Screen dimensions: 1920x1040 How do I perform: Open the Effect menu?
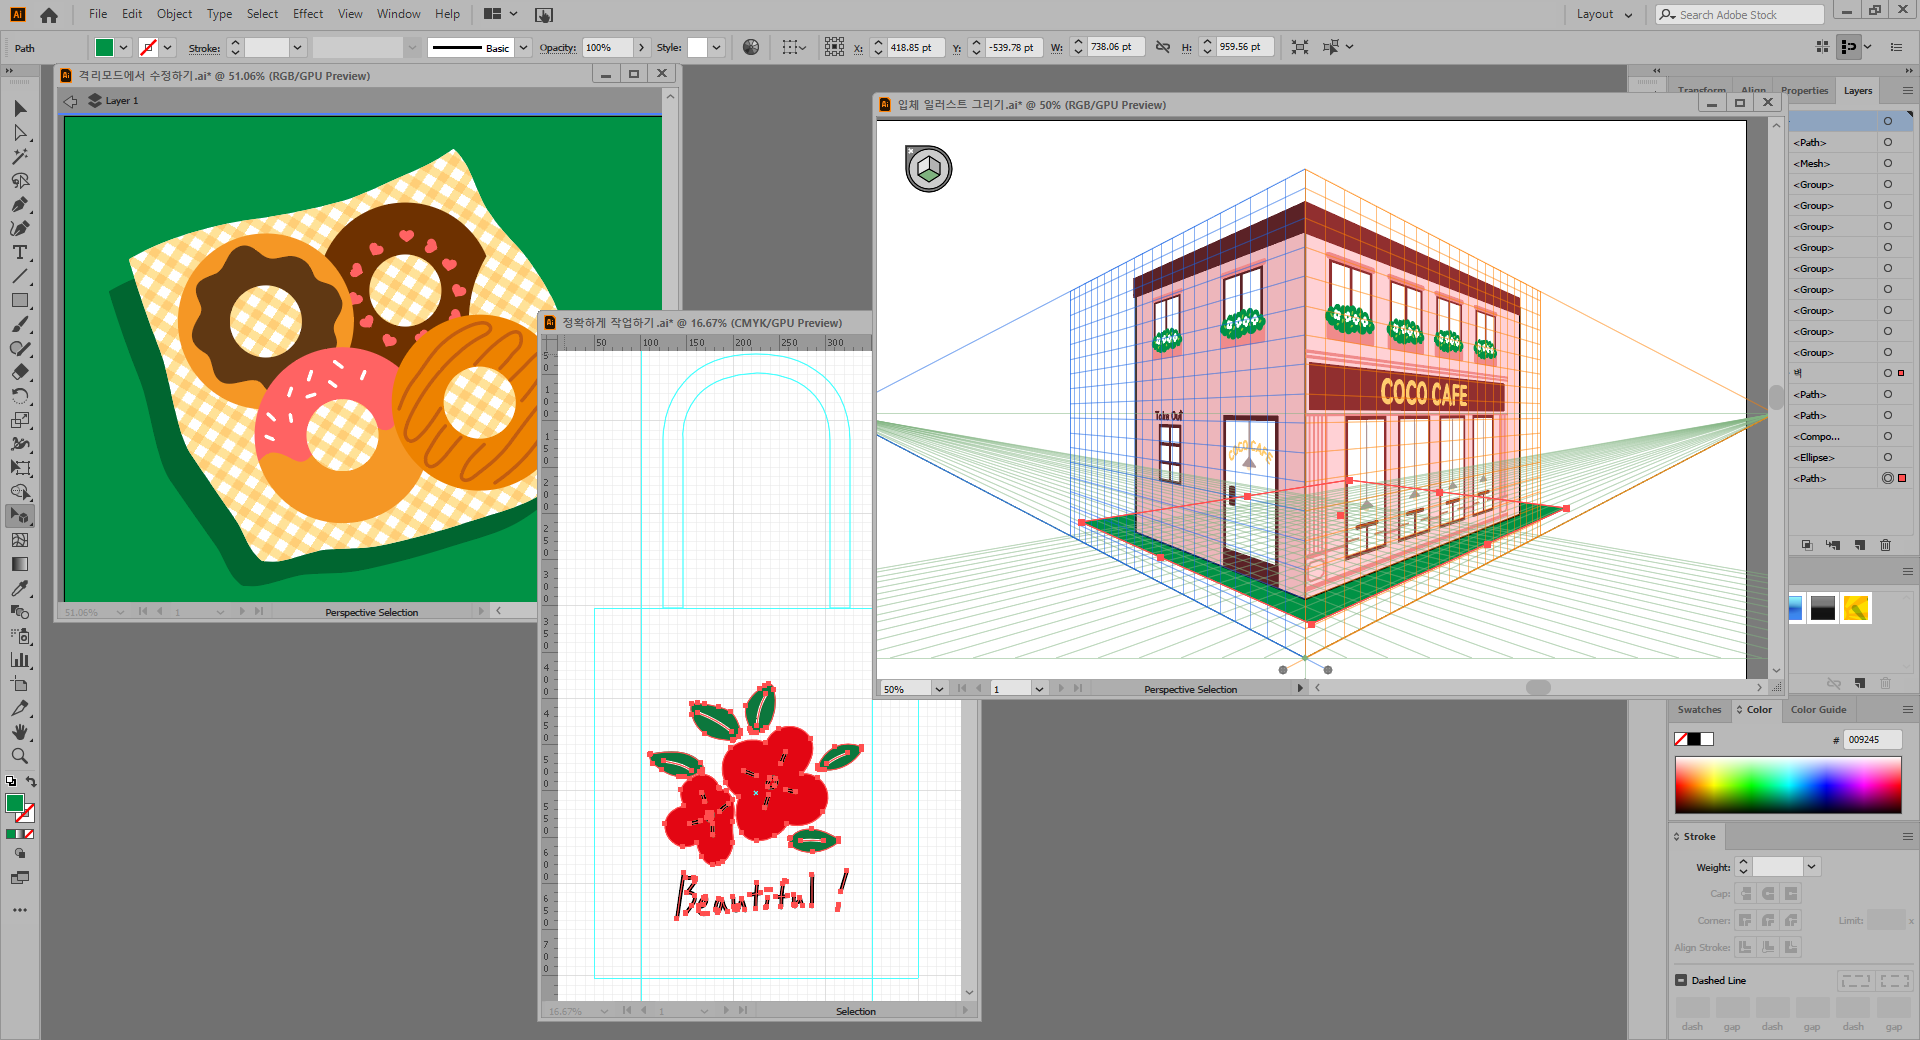tap(308, 14)
